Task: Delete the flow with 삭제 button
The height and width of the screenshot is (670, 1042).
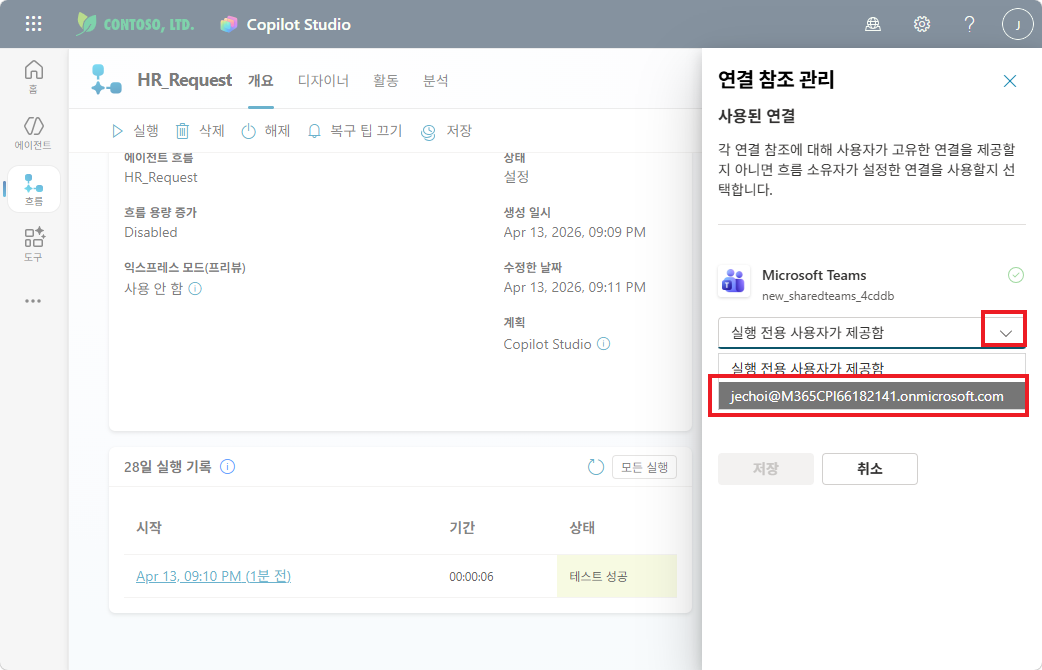Action: [200, 131]
